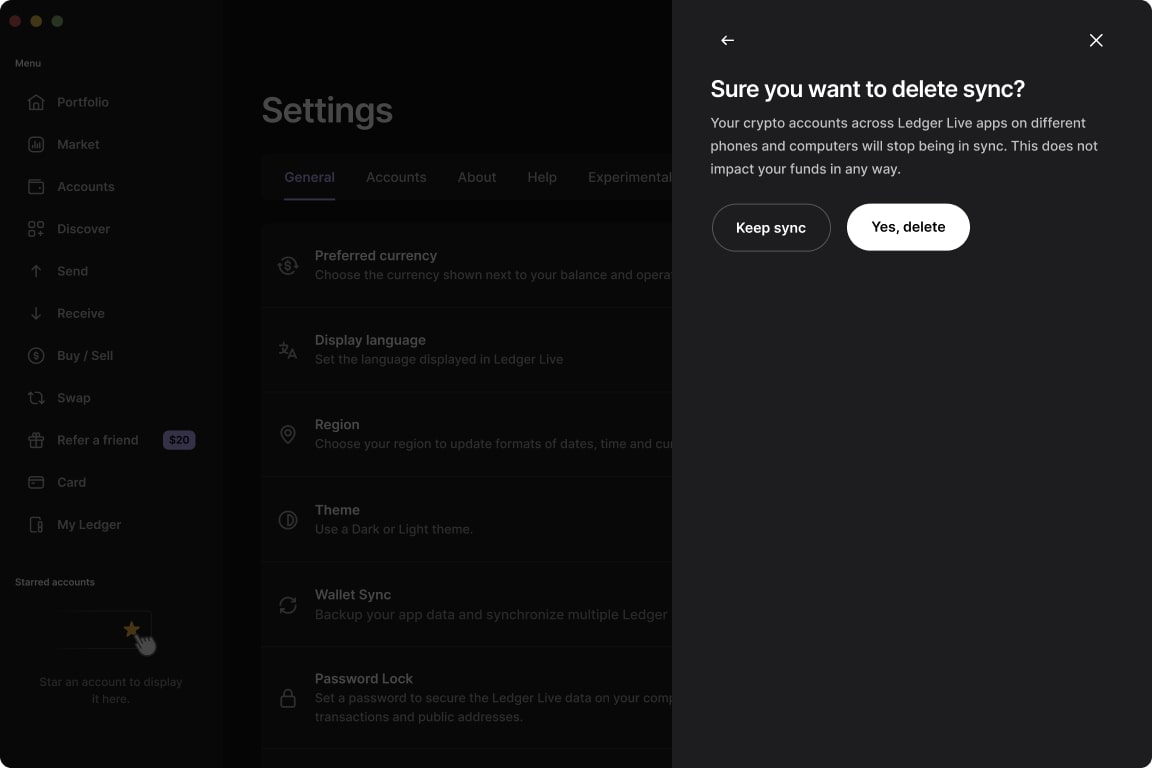Viewport: 1152px width, 768px height.
Task: Click the starred accounts star placeholder
Action: click(131, 629)
